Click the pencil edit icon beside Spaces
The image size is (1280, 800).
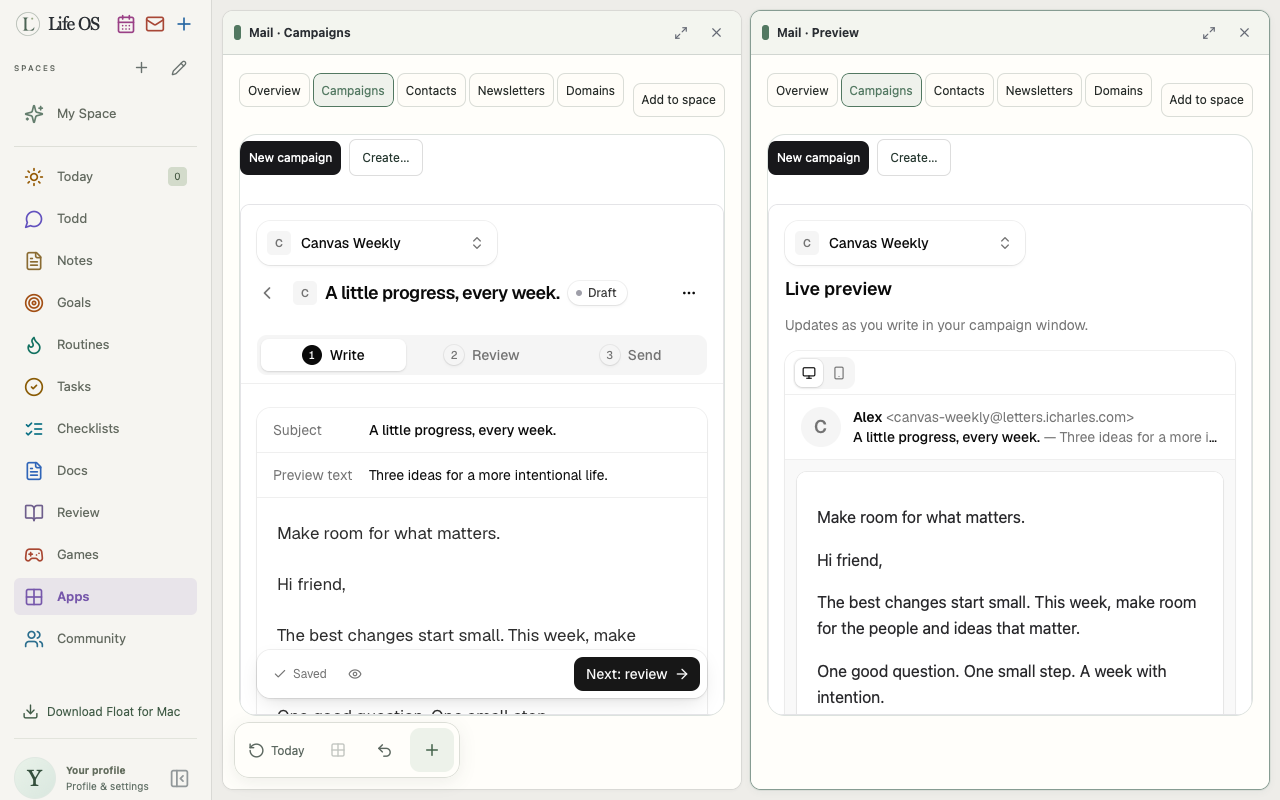[179, 68]
